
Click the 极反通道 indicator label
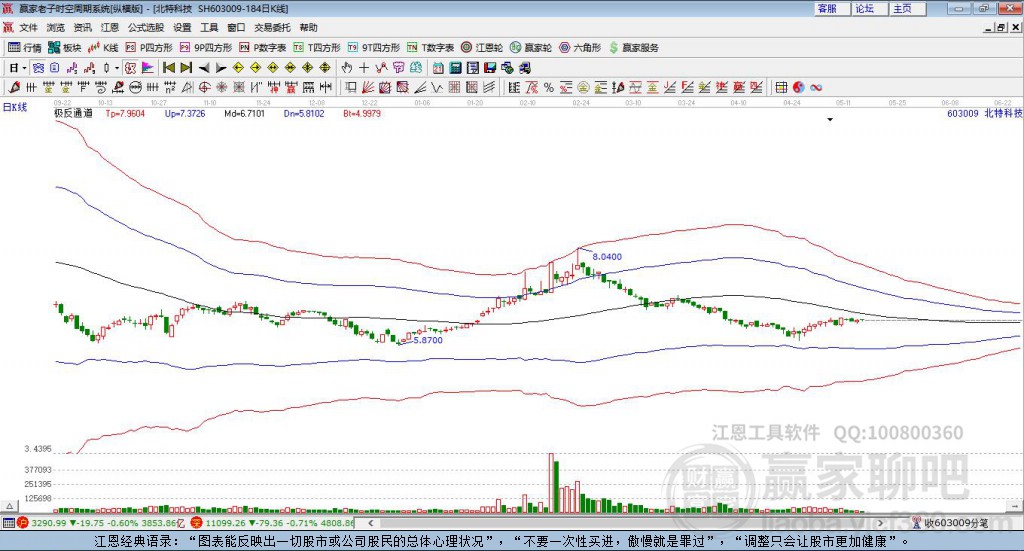click(73, 113)
